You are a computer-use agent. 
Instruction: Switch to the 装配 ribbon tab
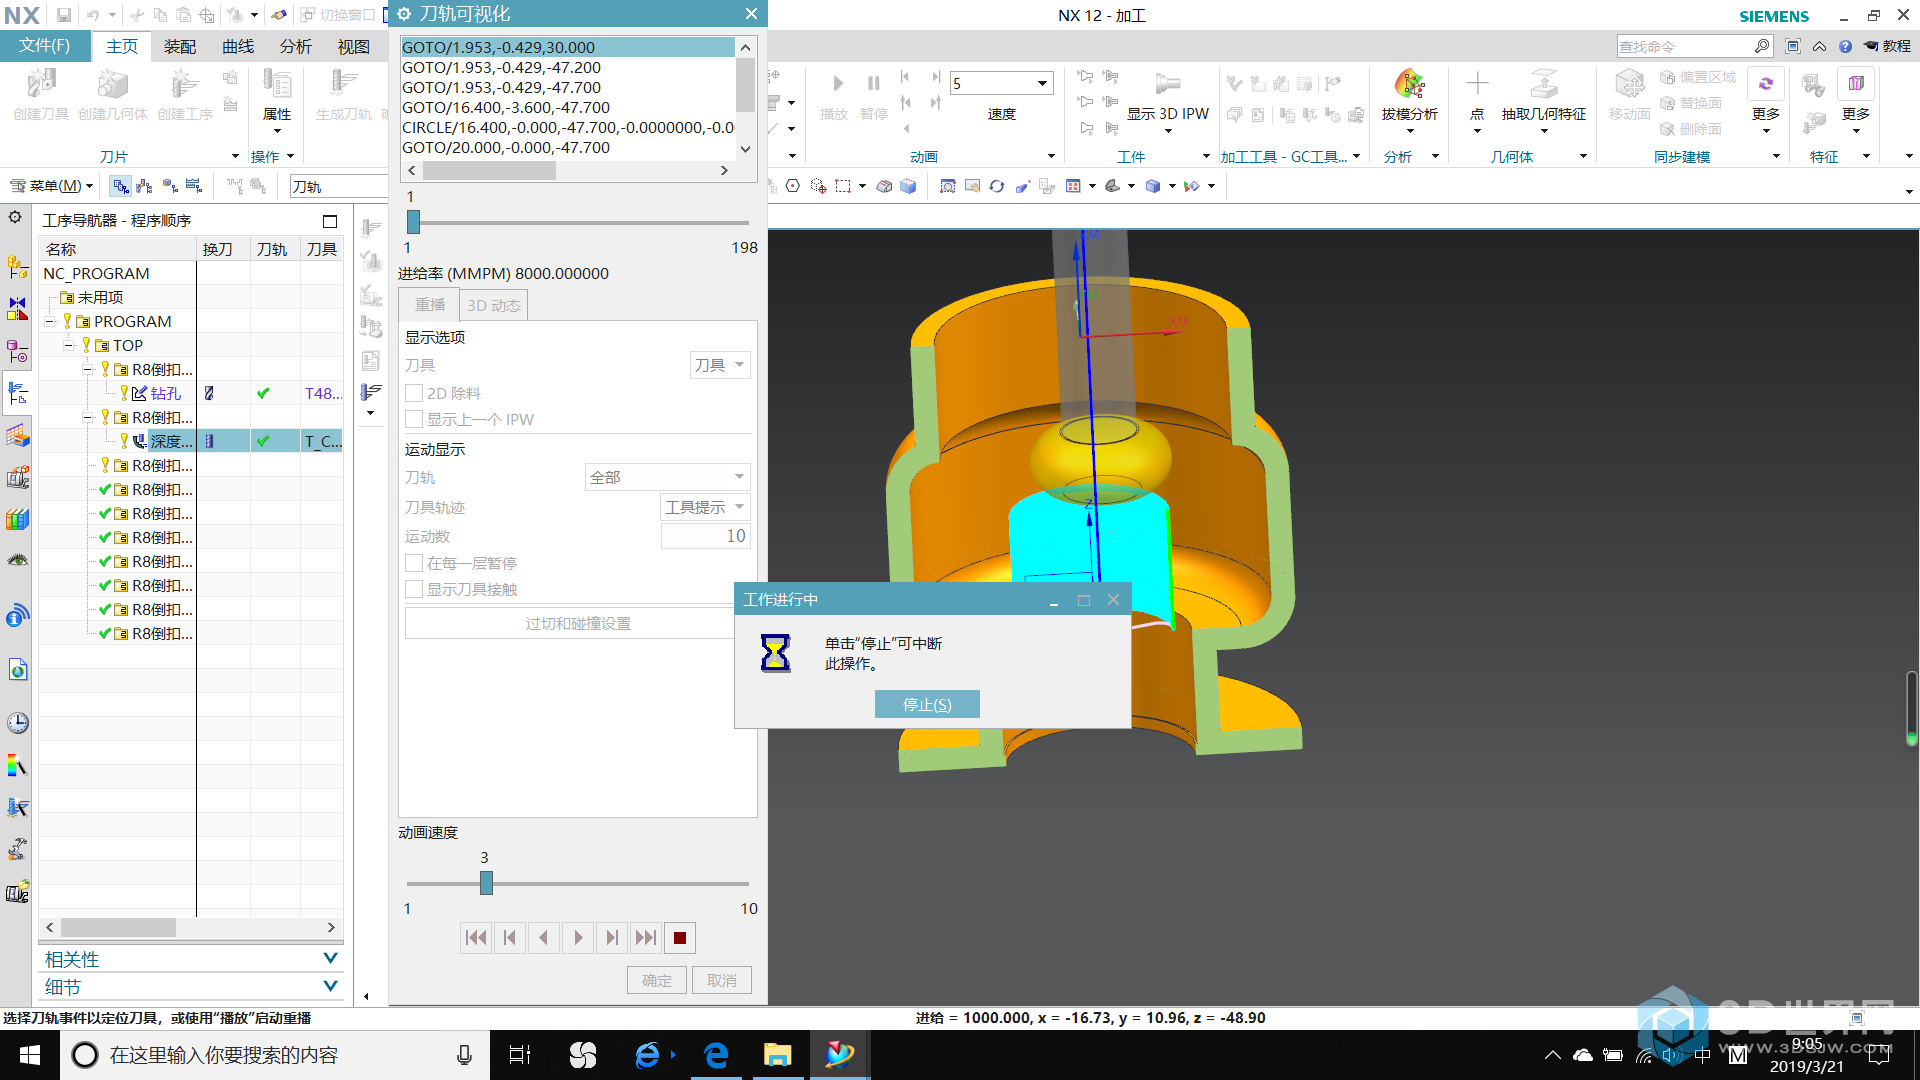180,46
